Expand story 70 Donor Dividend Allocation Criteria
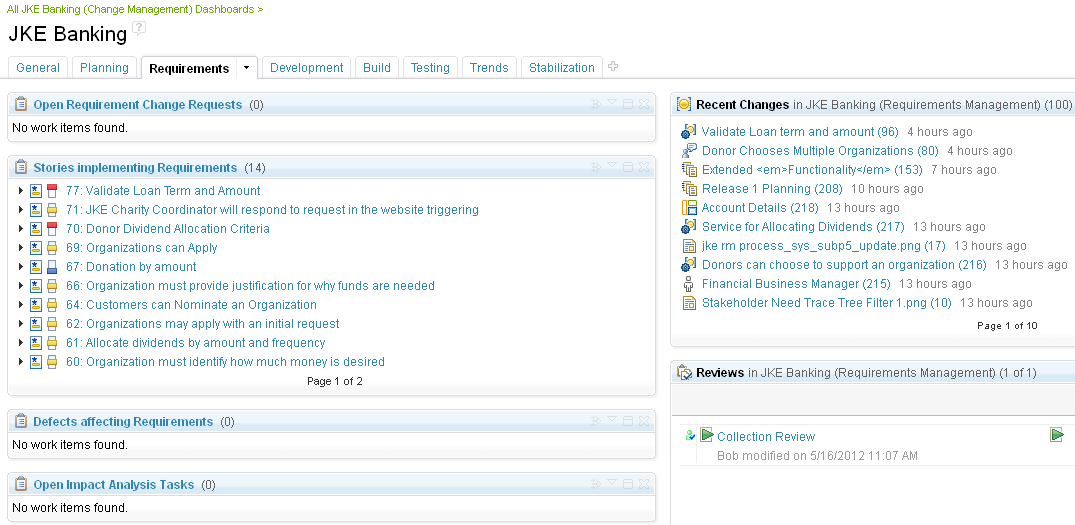The height and width of the screenshot is (525, 1075). [21, 229]
